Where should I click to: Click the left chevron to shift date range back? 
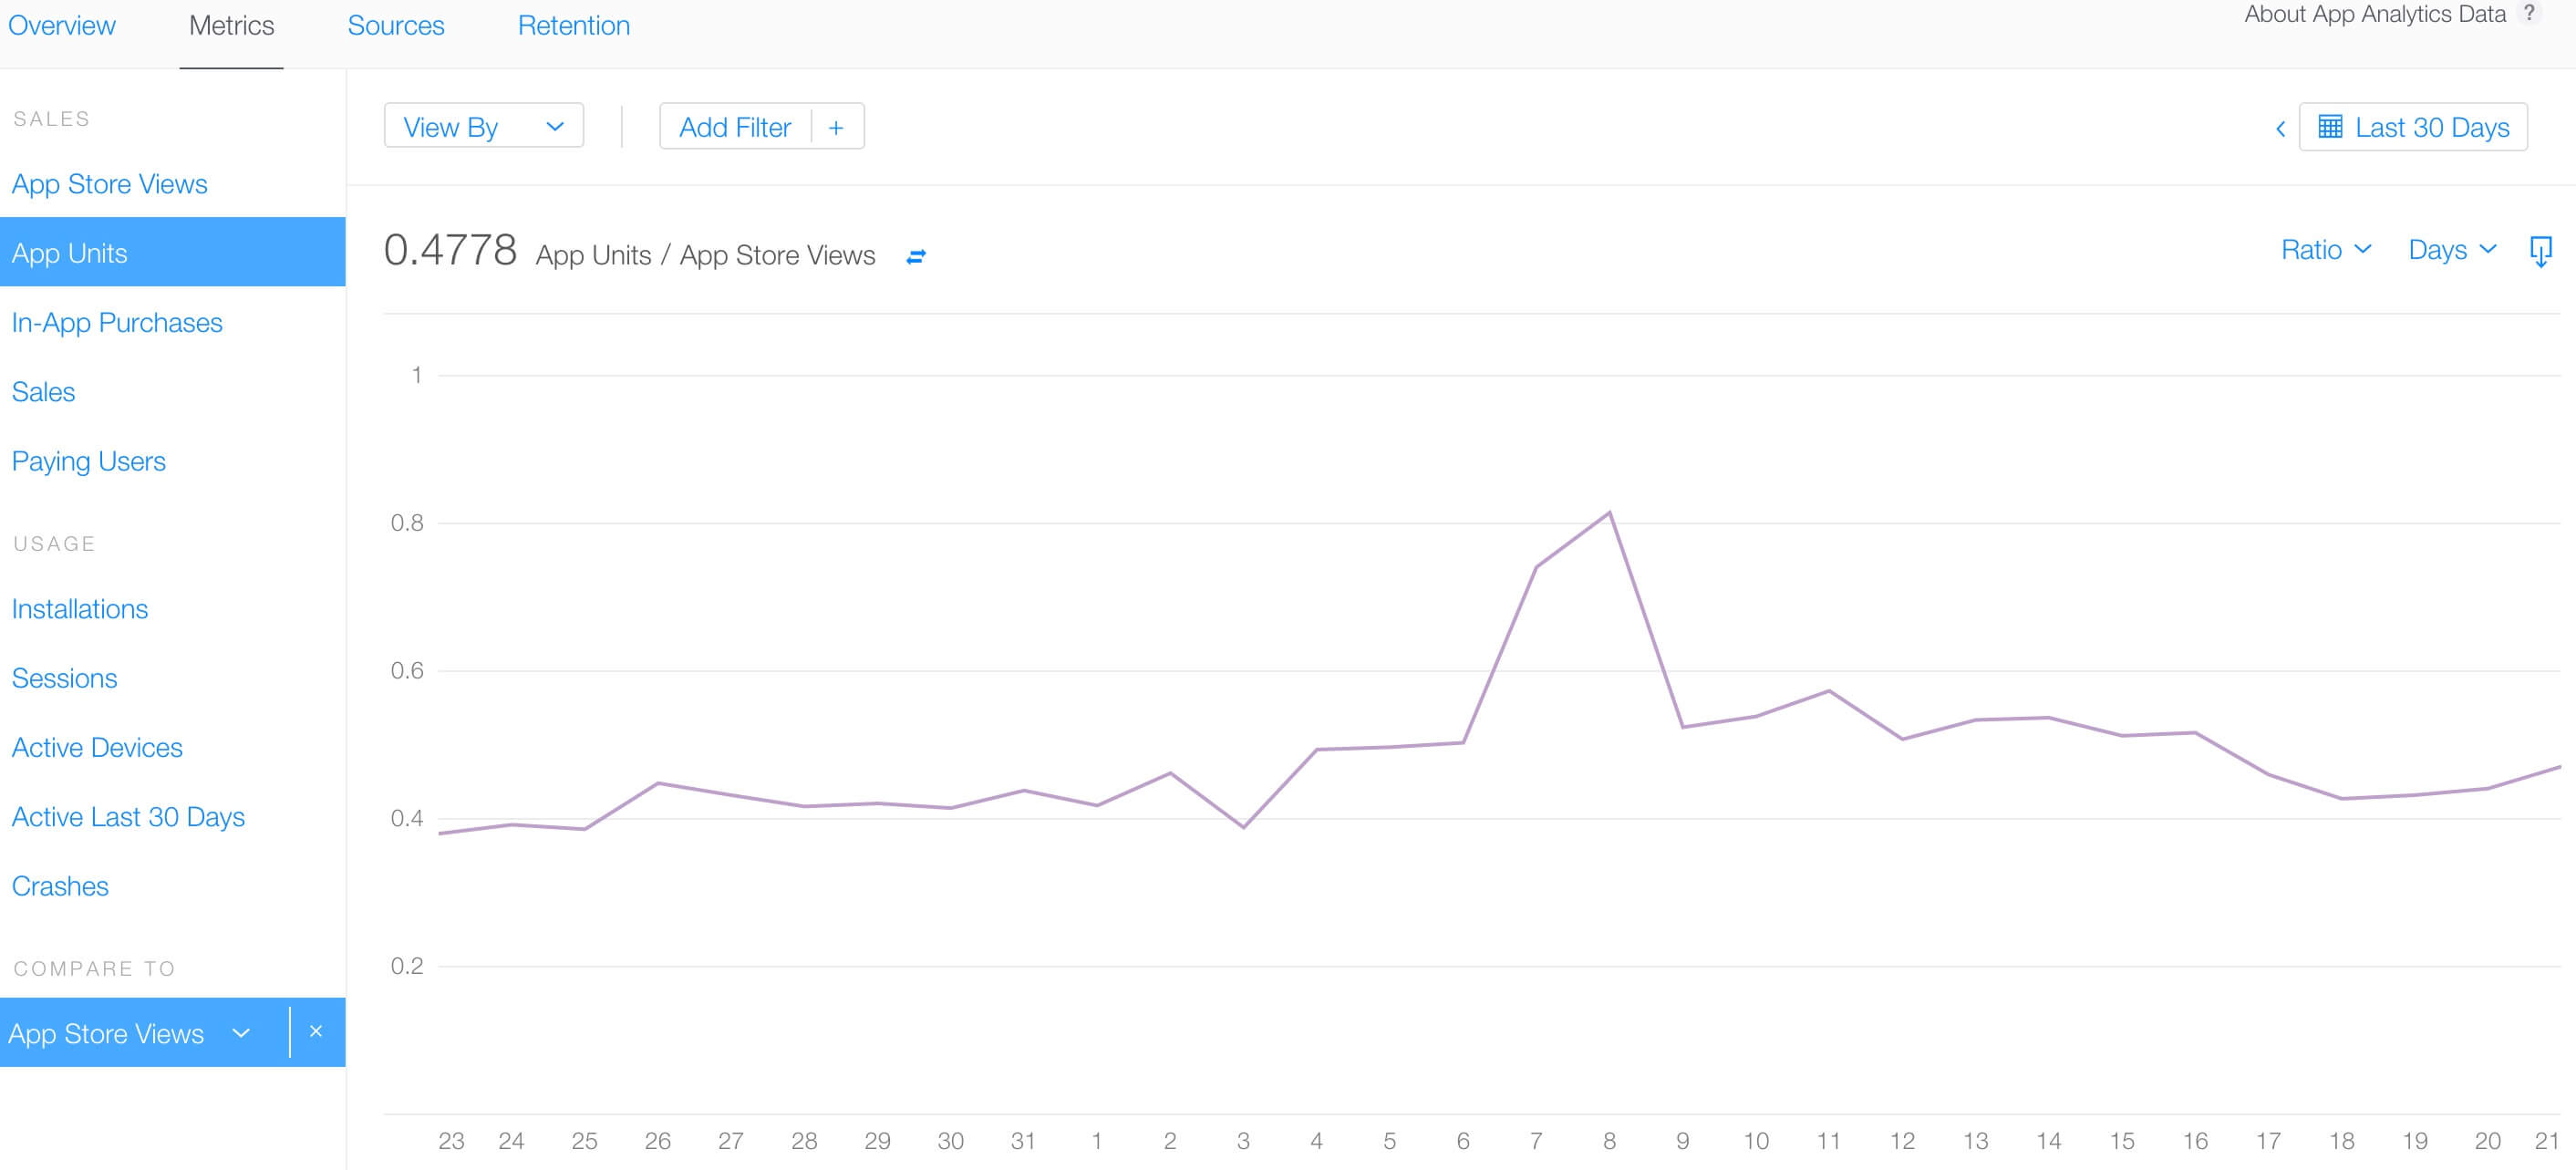(x=2281, y=129)
